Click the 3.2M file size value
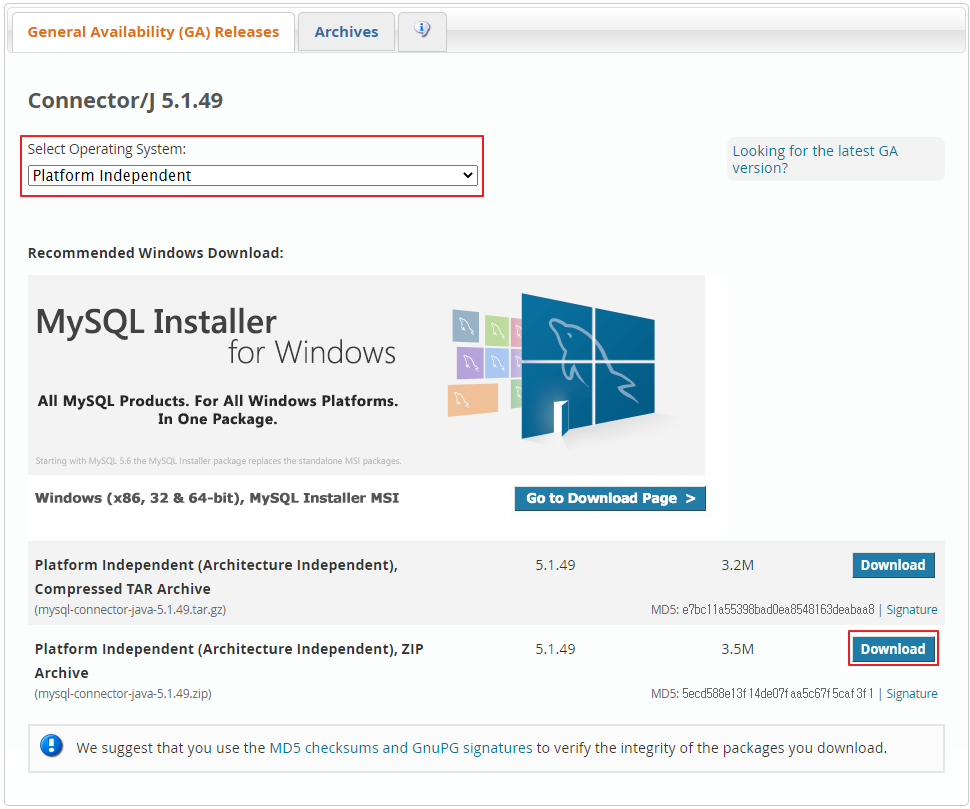Screen dimensions: 970x809 point(737,565)
